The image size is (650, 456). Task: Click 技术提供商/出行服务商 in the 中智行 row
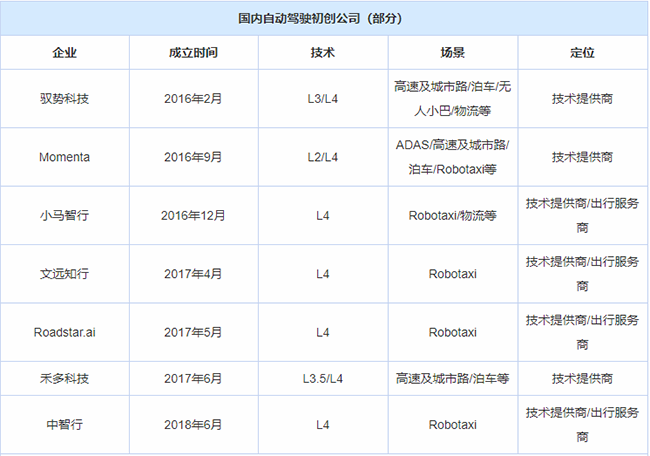(582, 425)
